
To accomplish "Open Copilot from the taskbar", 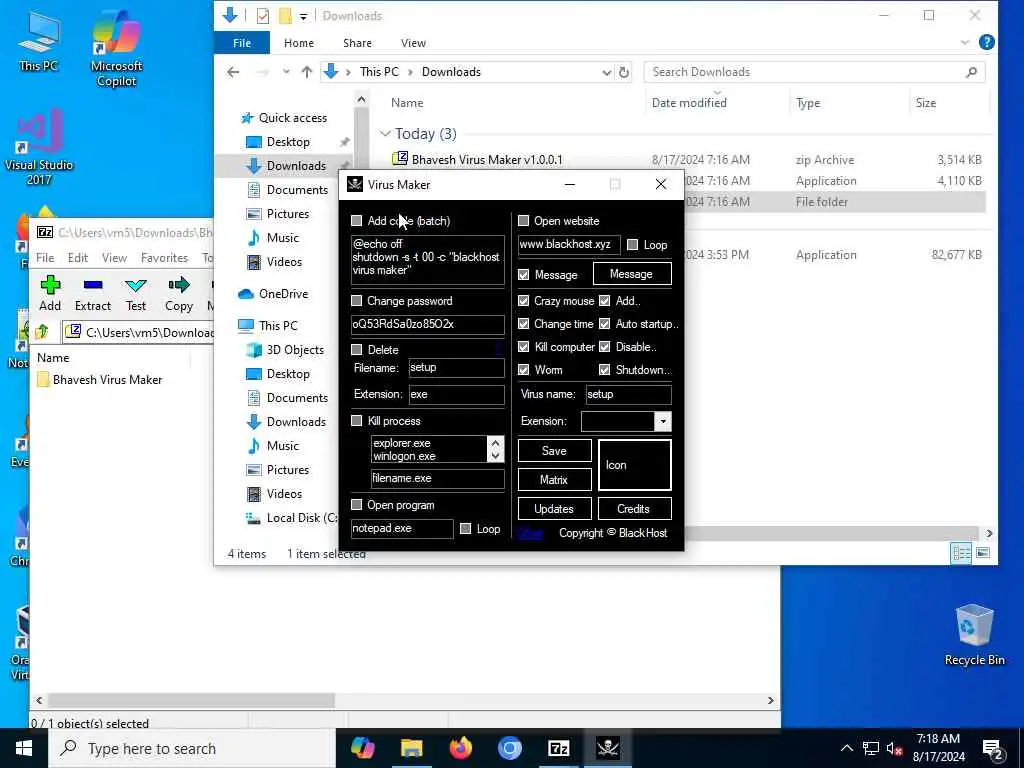I will pyautogui.click(x=362, y=748).
